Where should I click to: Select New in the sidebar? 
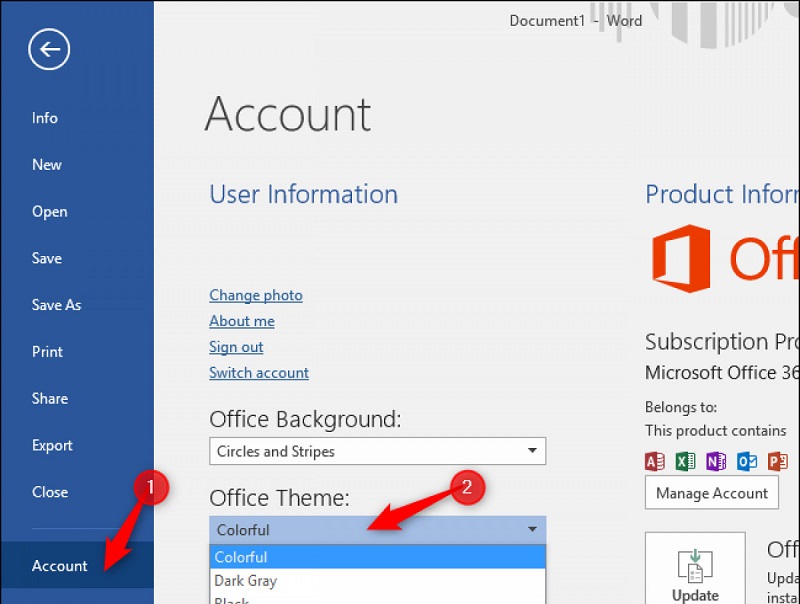(x=47, y=165)
